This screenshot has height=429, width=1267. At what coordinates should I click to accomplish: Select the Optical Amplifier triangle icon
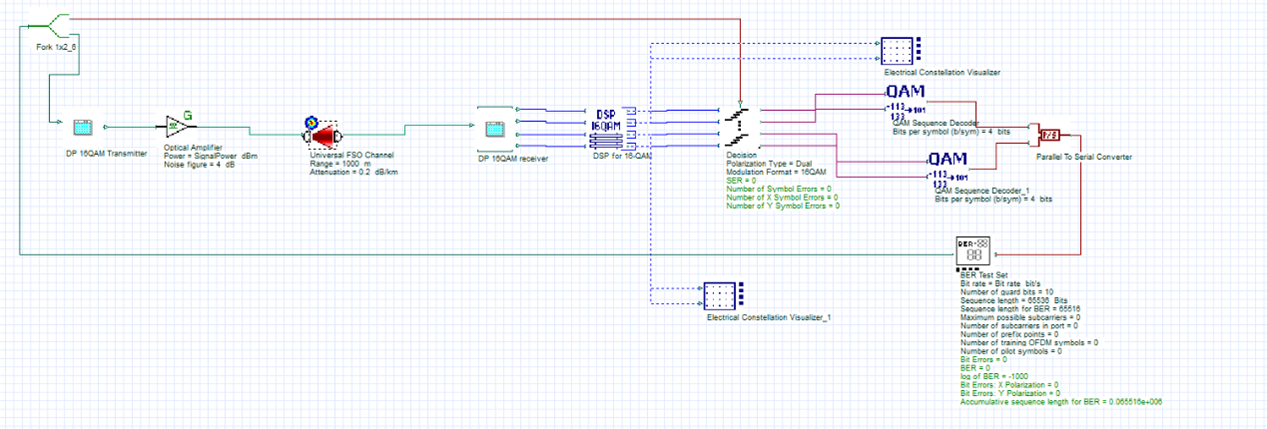[x=178, y=126]
